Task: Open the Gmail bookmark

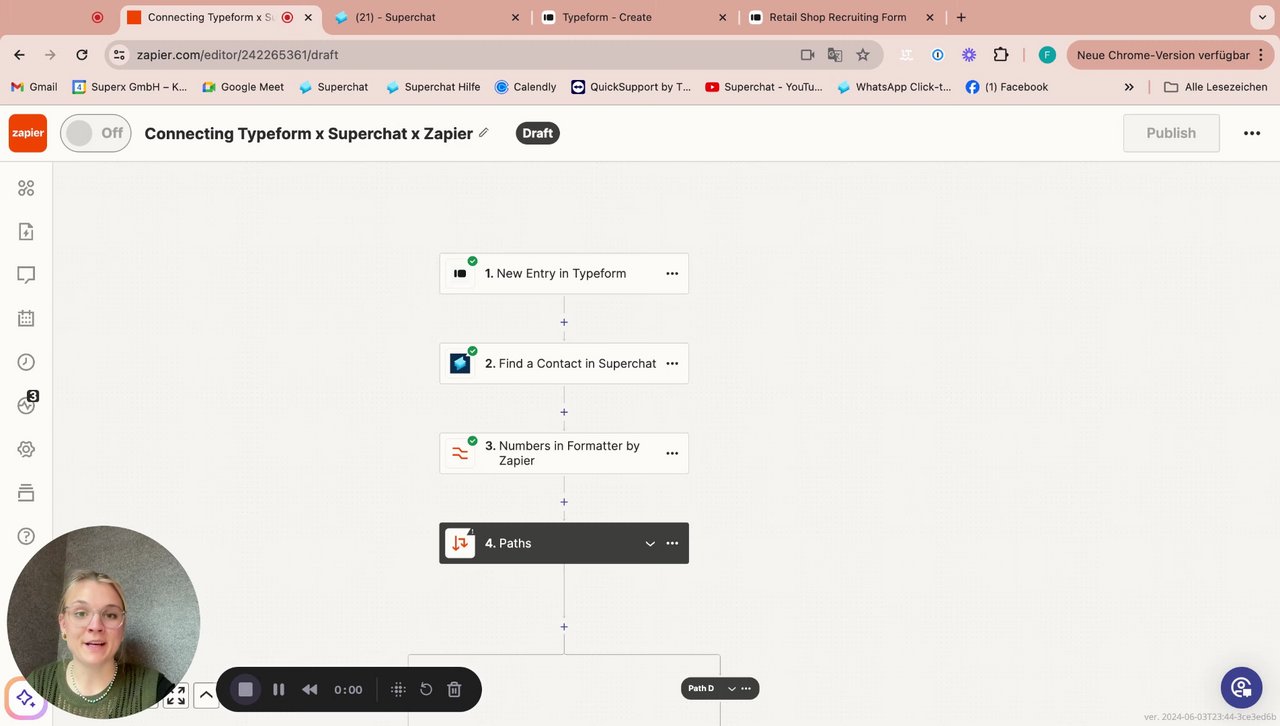Action: 34,87
